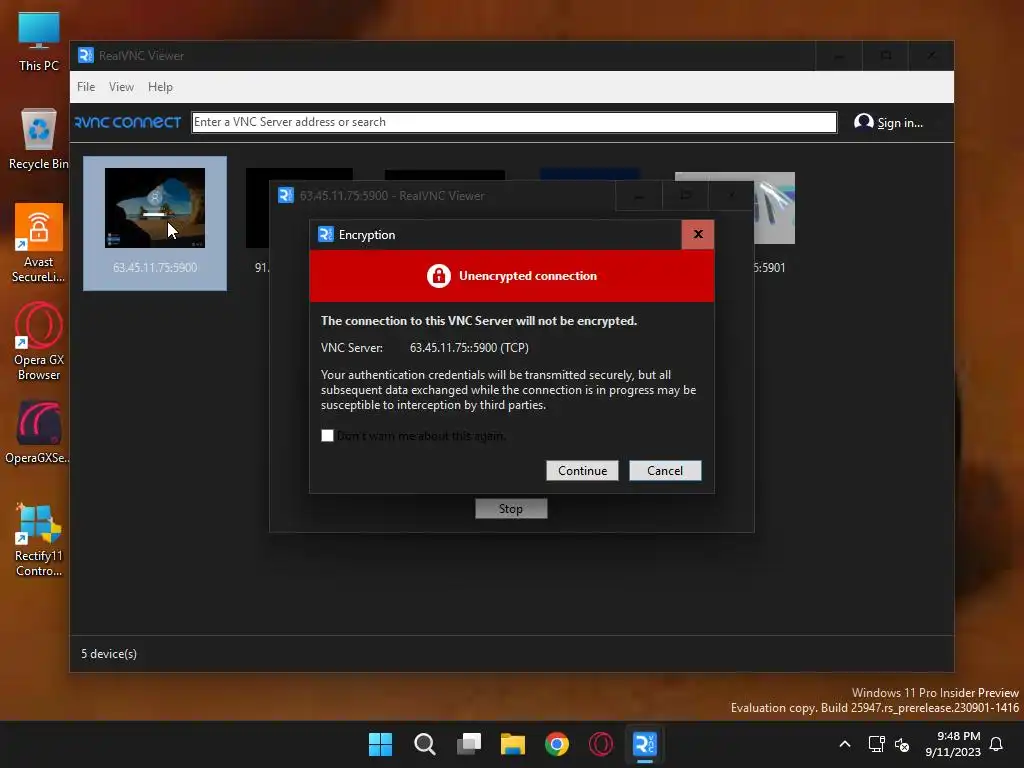
Task: Open This PC desktop icon
Action: pyautogui.click(x=39, y=41)
